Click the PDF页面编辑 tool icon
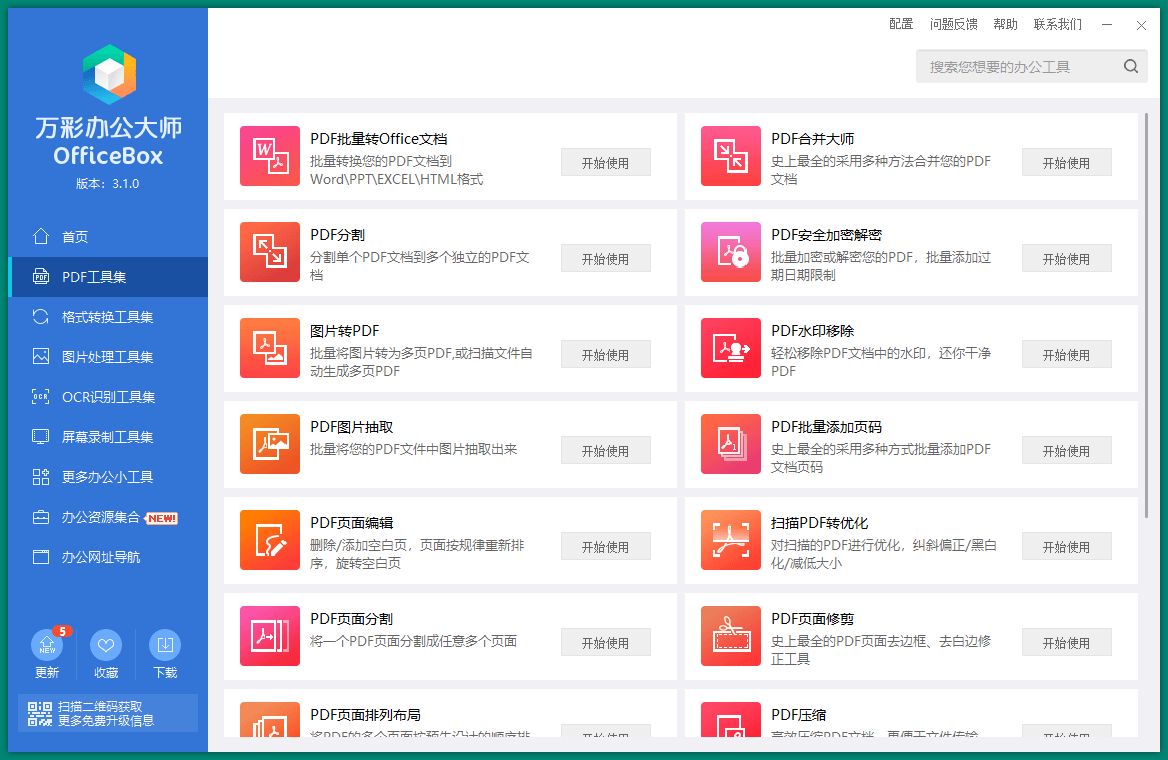 pyautogui.click(x=270, y=540)
